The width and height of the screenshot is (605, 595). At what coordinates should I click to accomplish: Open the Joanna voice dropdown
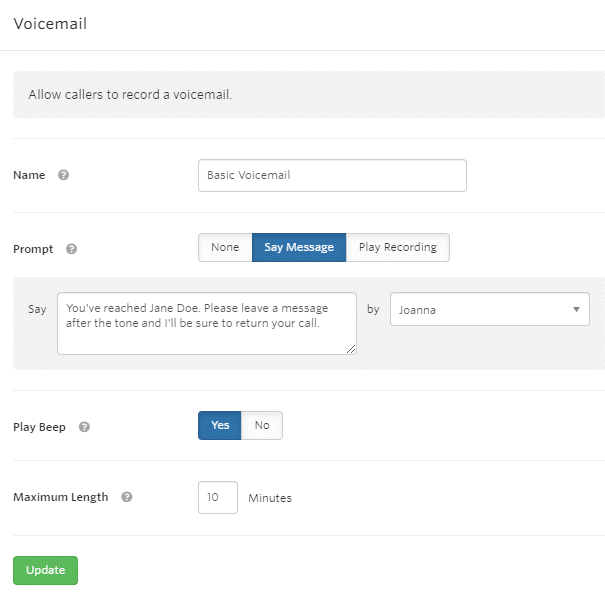coord(490,309)
